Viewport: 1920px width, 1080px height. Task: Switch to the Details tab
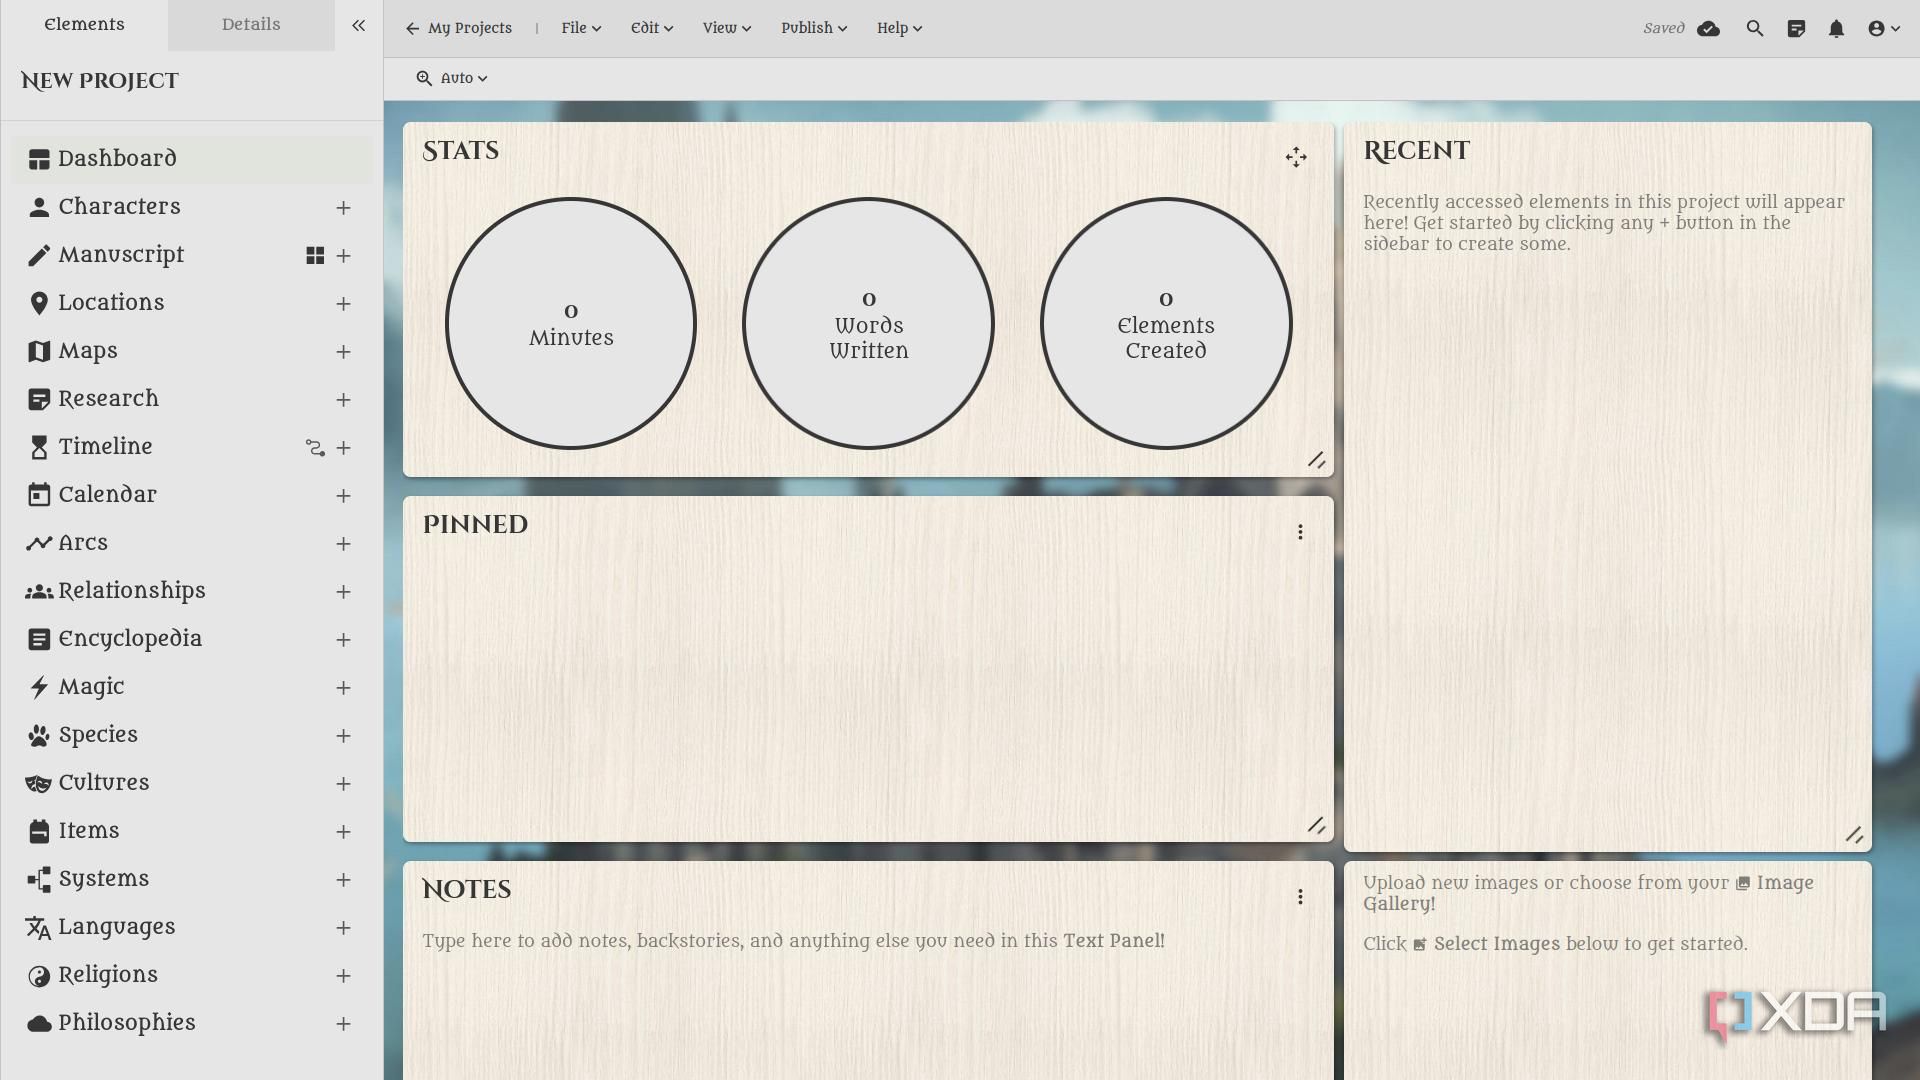(x=251, y=25)
